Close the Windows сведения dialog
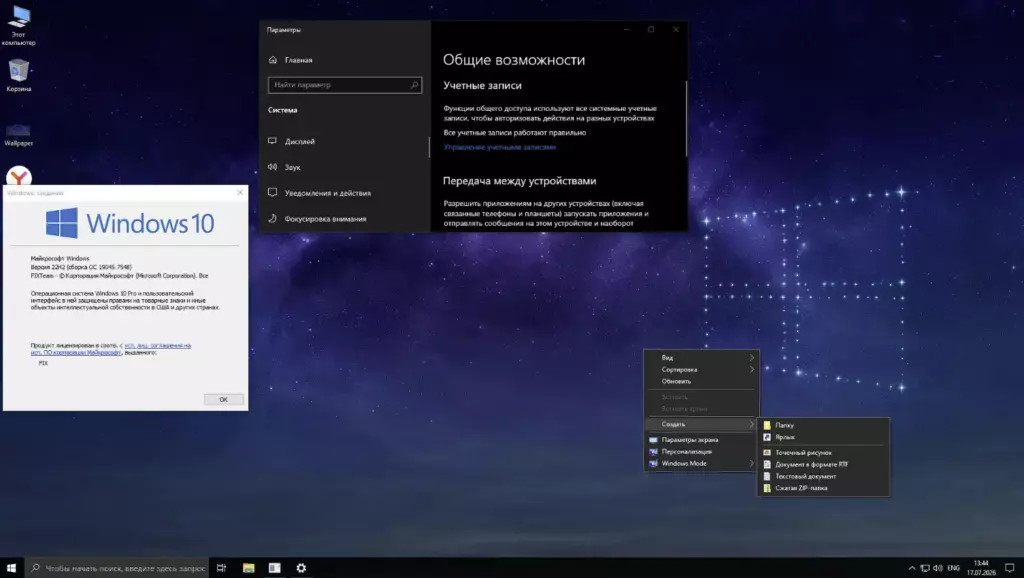Viewport: 1024px width, 578px height. 240,193
